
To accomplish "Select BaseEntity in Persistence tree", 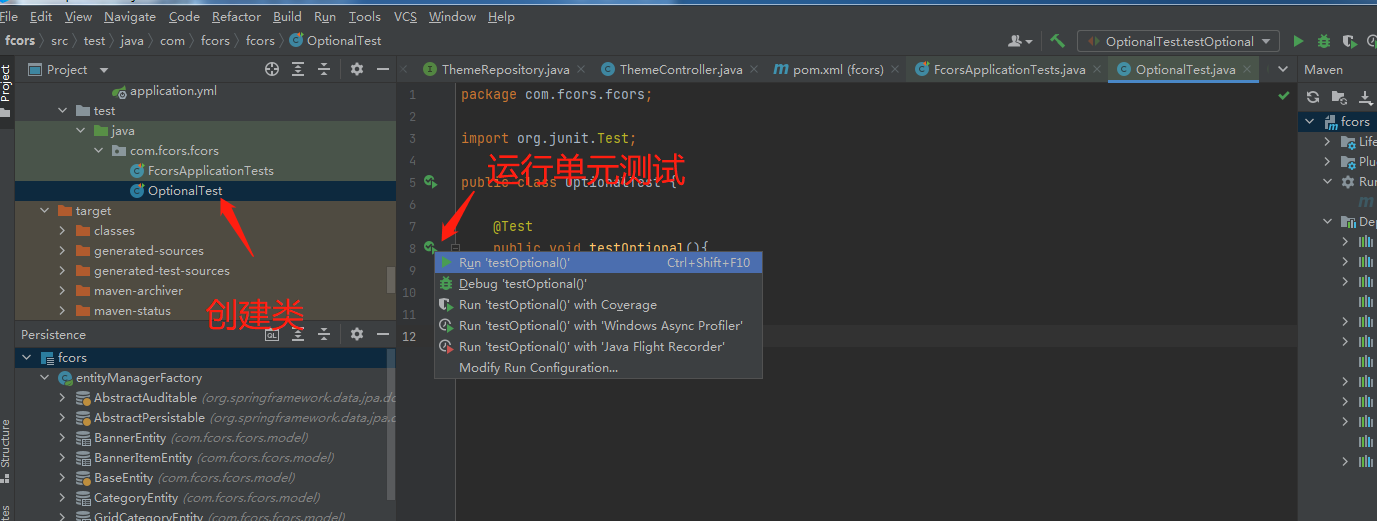I will coord(124,478).
